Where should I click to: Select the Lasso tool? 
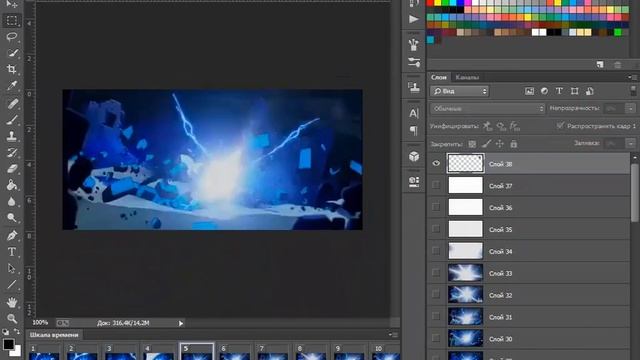pyautogui.click(x=12, y=37)
